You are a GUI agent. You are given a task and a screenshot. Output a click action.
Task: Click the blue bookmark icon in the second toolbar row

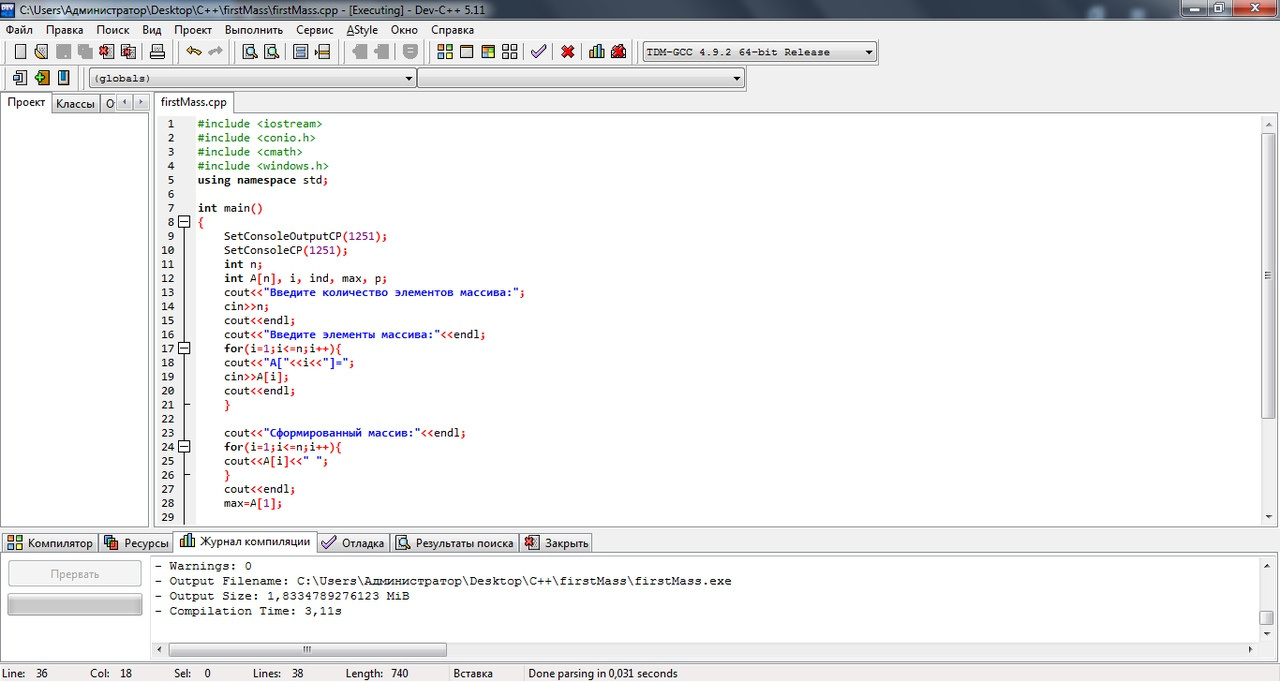pyautogui.click(x=63, y=78)
